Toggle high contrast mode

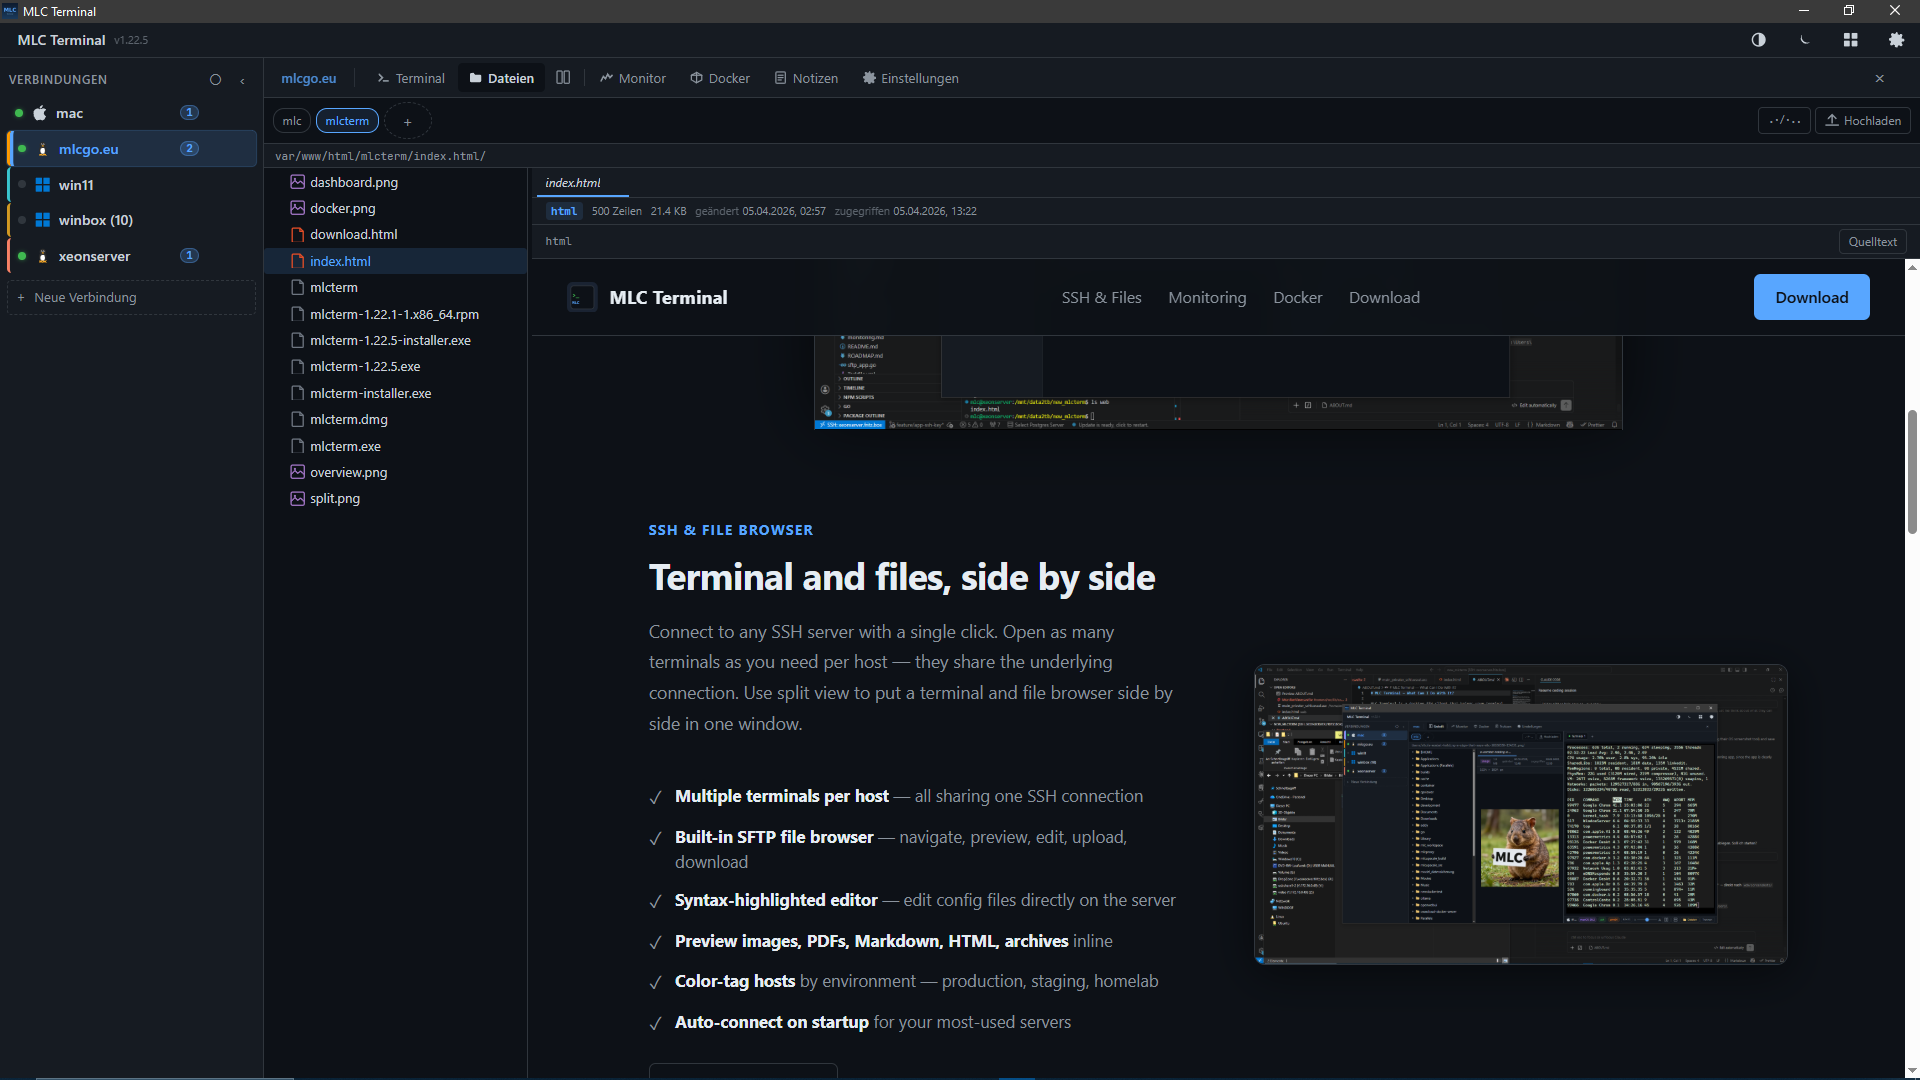click(1758, 40)
